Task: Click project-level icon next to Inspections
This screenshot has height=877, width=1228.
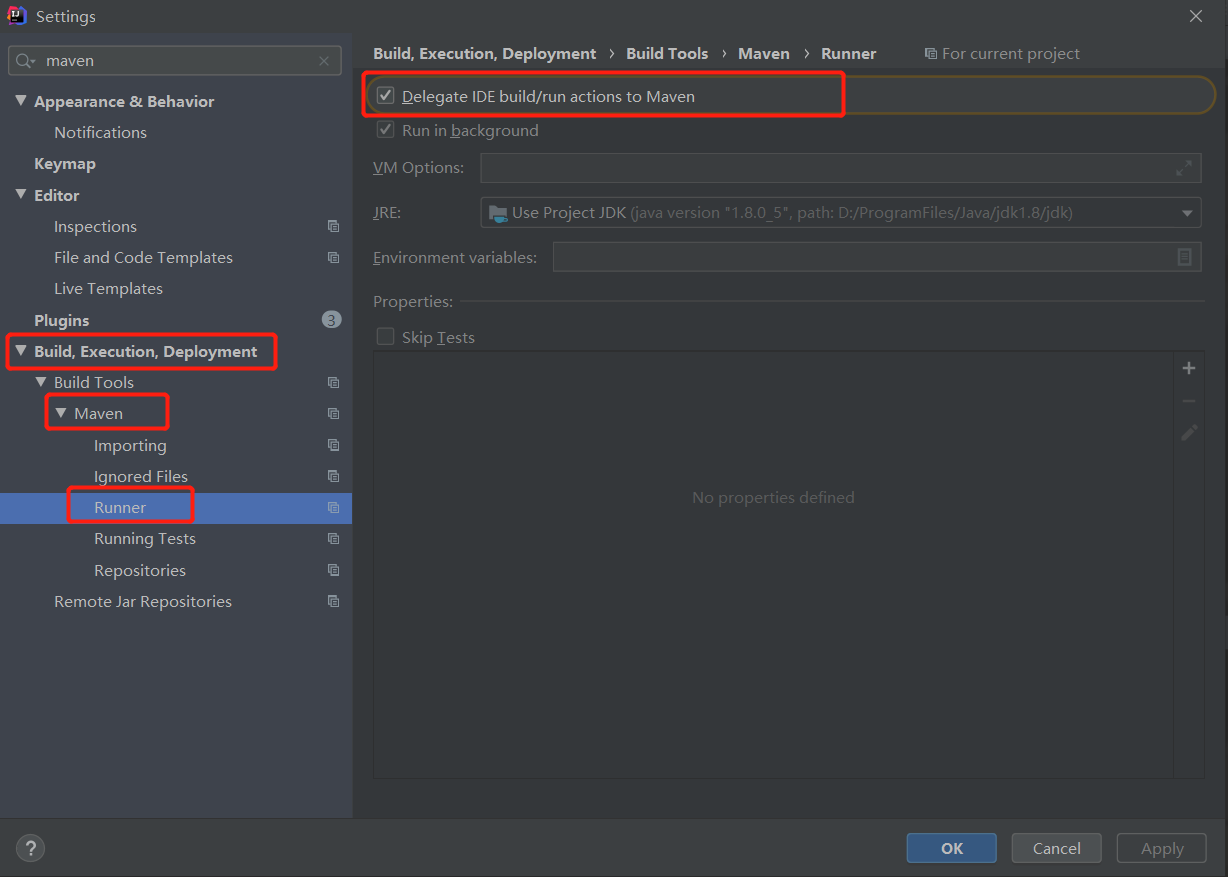Action: pyautogui.click(x=333, y=227)
